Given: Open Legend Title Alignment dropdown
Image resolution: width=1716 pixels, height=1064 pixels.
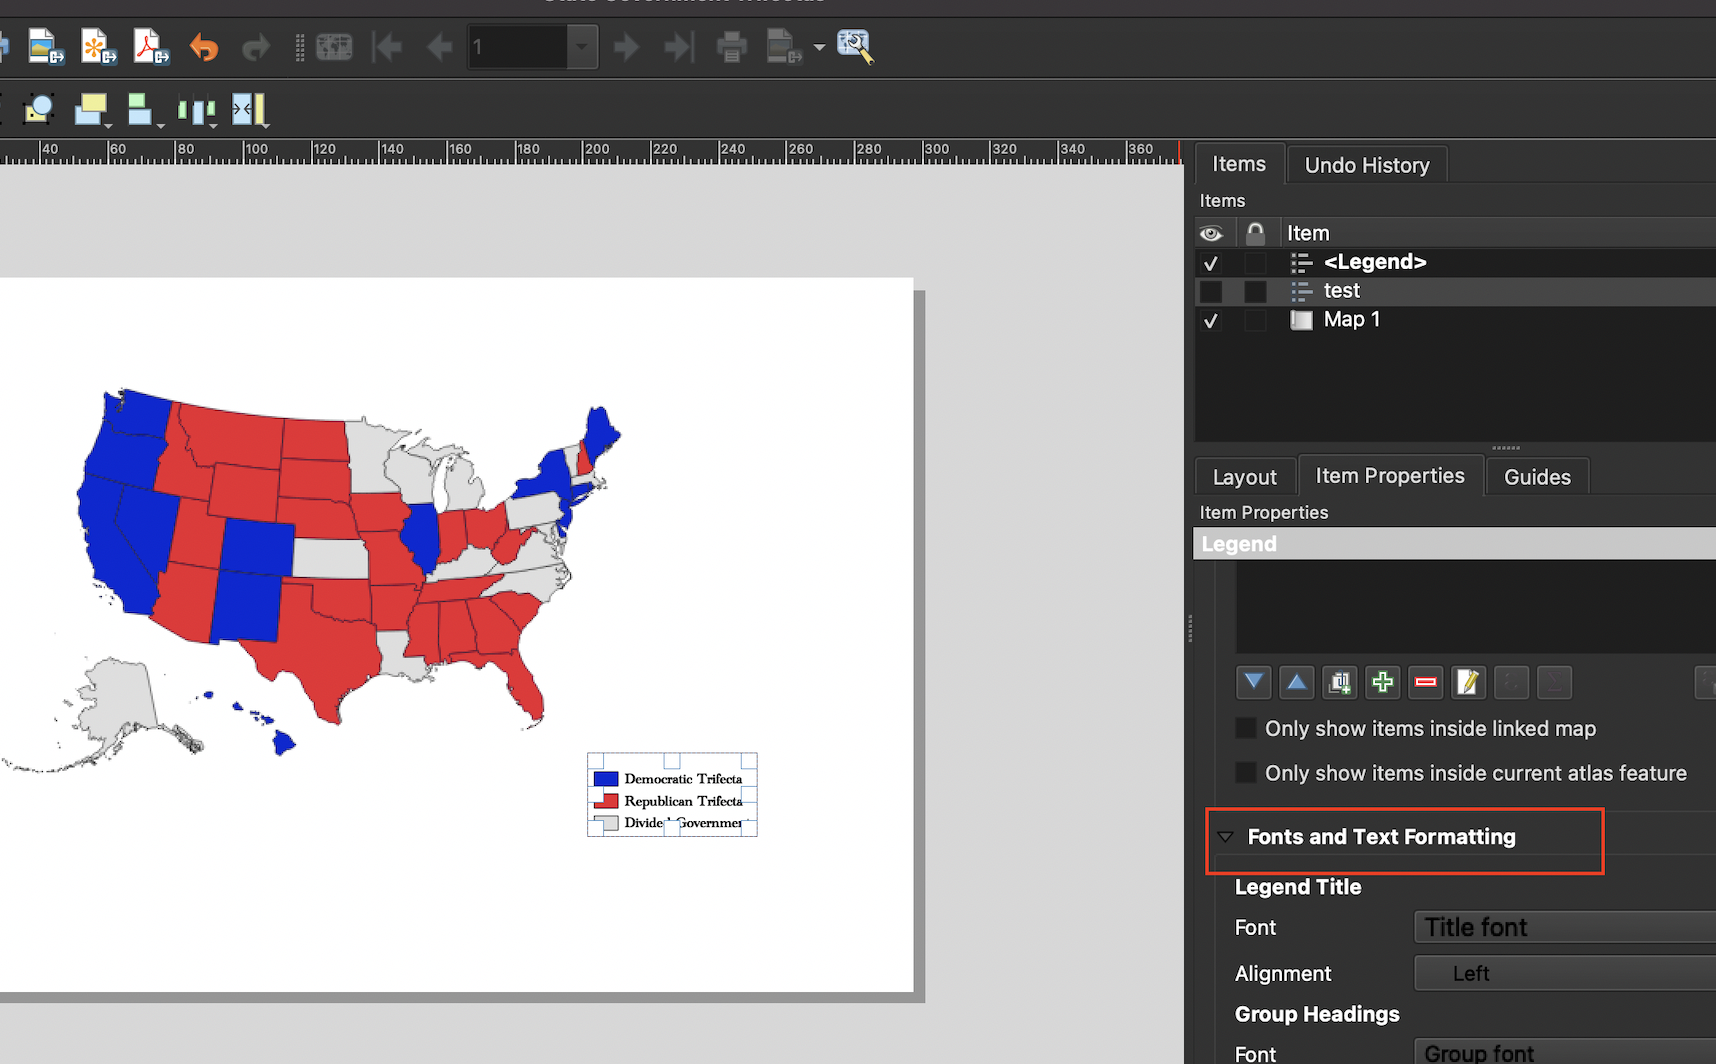Looking at the screenshot, I should tap(1564, 973).
